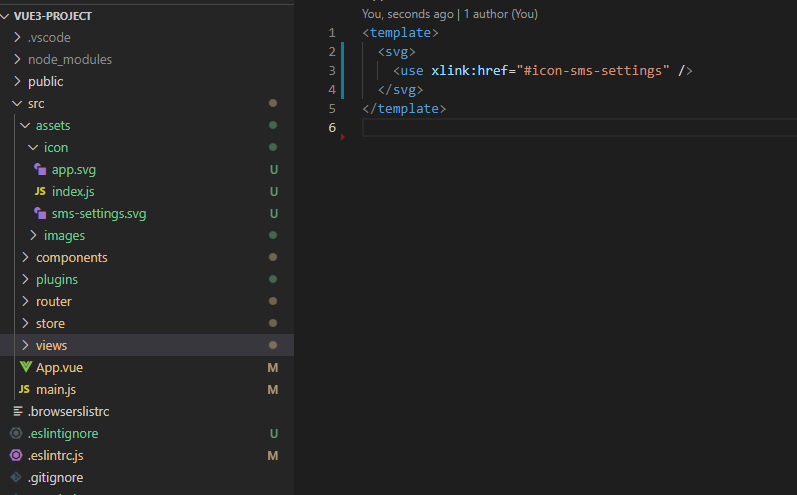Click the U git status of app.svg
Screen dimensions: 797x495
point(273,170)
